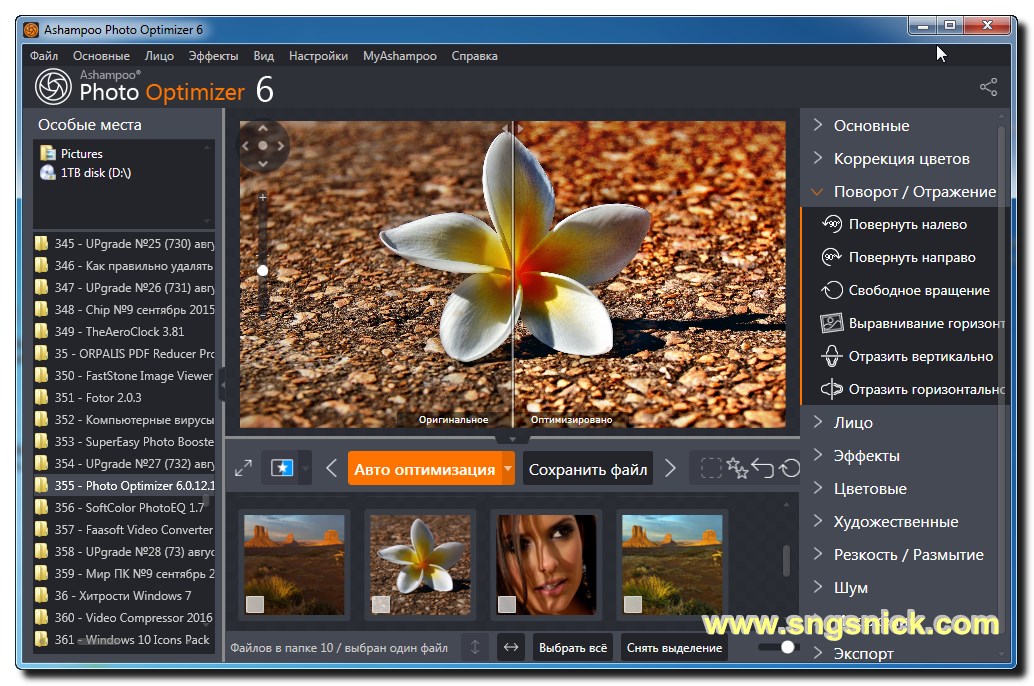Open the Настройки menu
This screenshot has width=1034, height=686.
(318, 56)
